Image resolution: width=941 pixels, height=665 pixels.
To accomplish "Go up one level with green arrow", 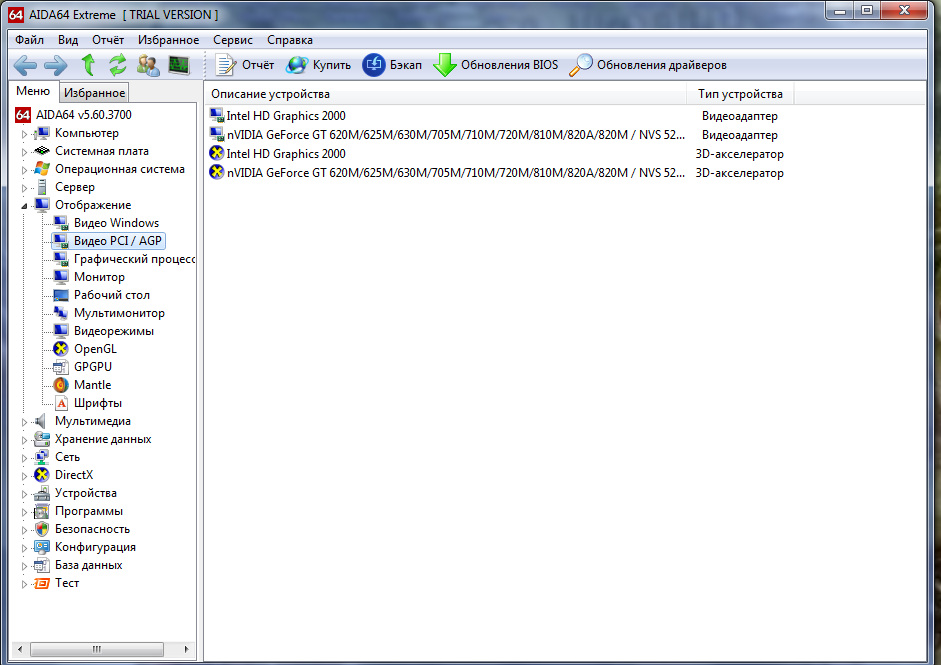I will click(88, 65).
